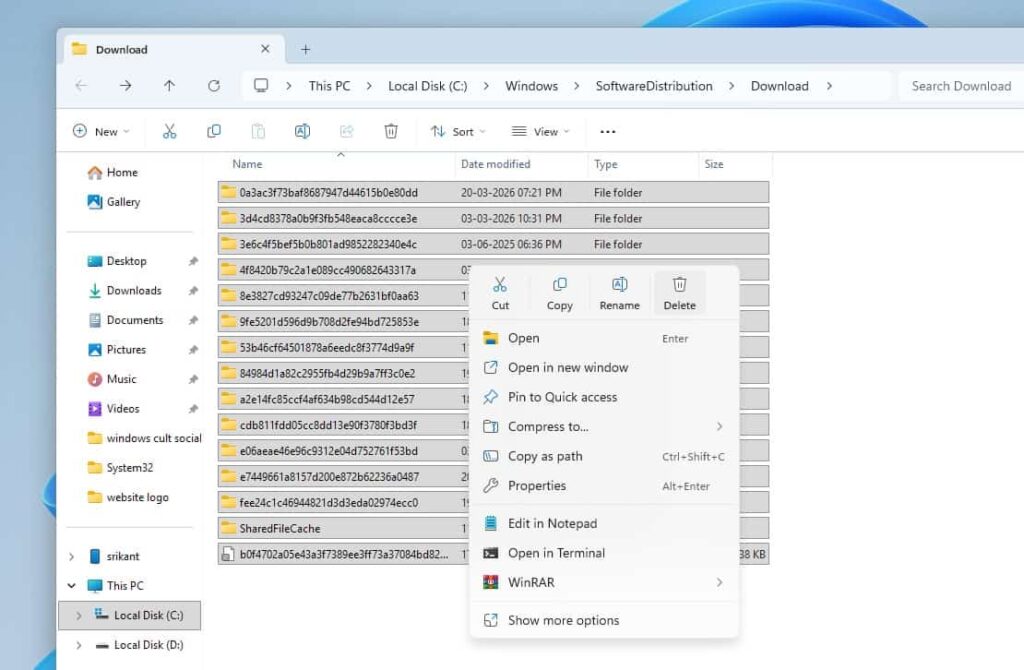Open the View dropdown menu

540,131
